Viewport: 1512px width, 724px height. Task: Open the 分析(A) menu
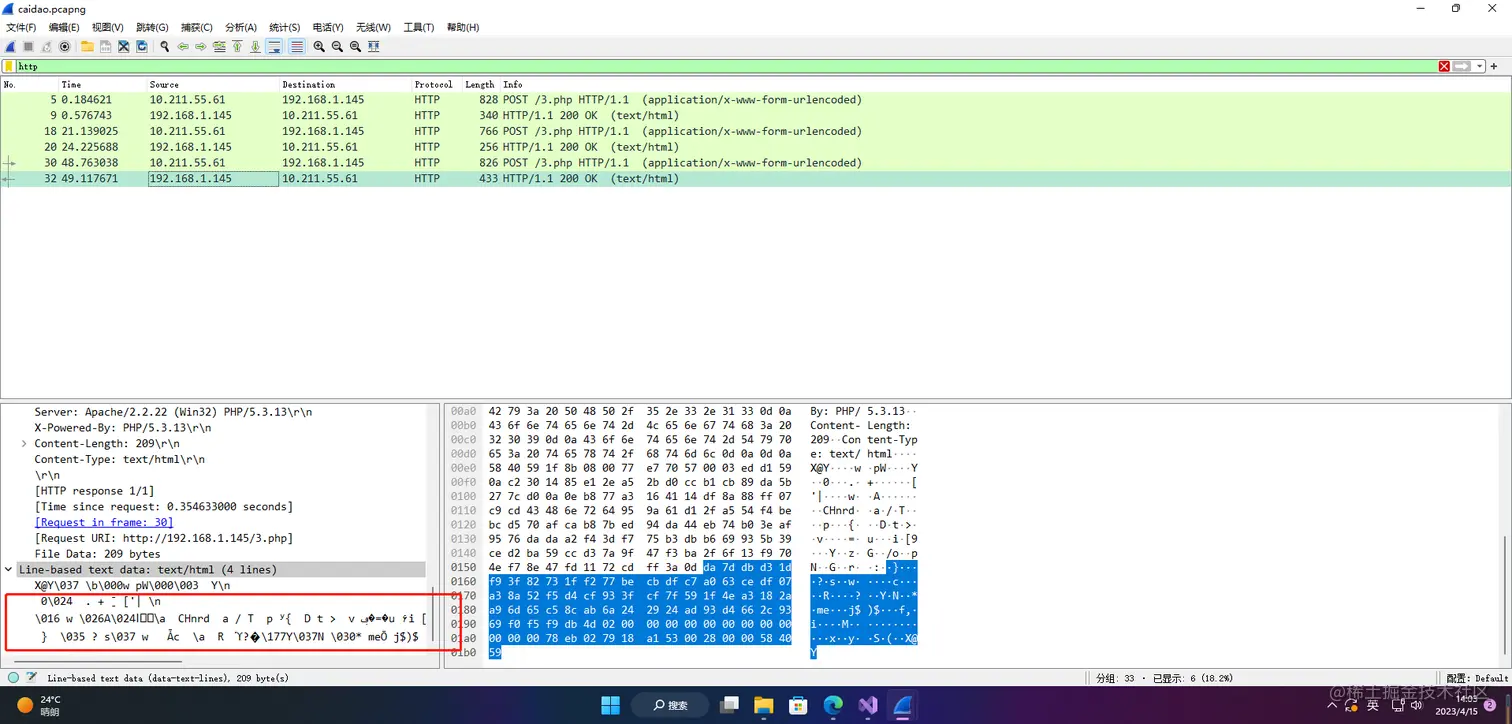[x=241, y=27]
